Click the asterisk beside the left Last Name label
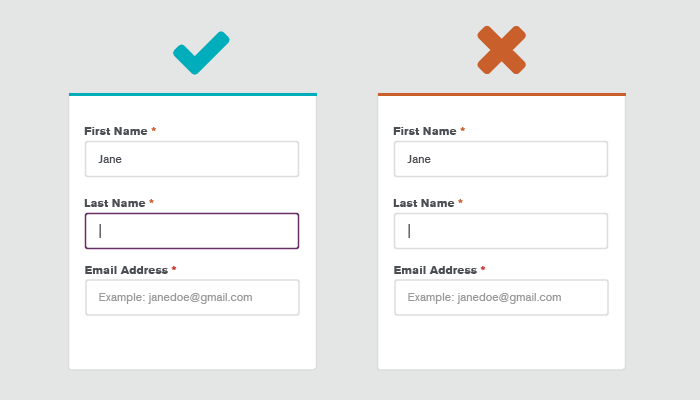The width and height of the screenshot is (700, 400). coord(151,203)
